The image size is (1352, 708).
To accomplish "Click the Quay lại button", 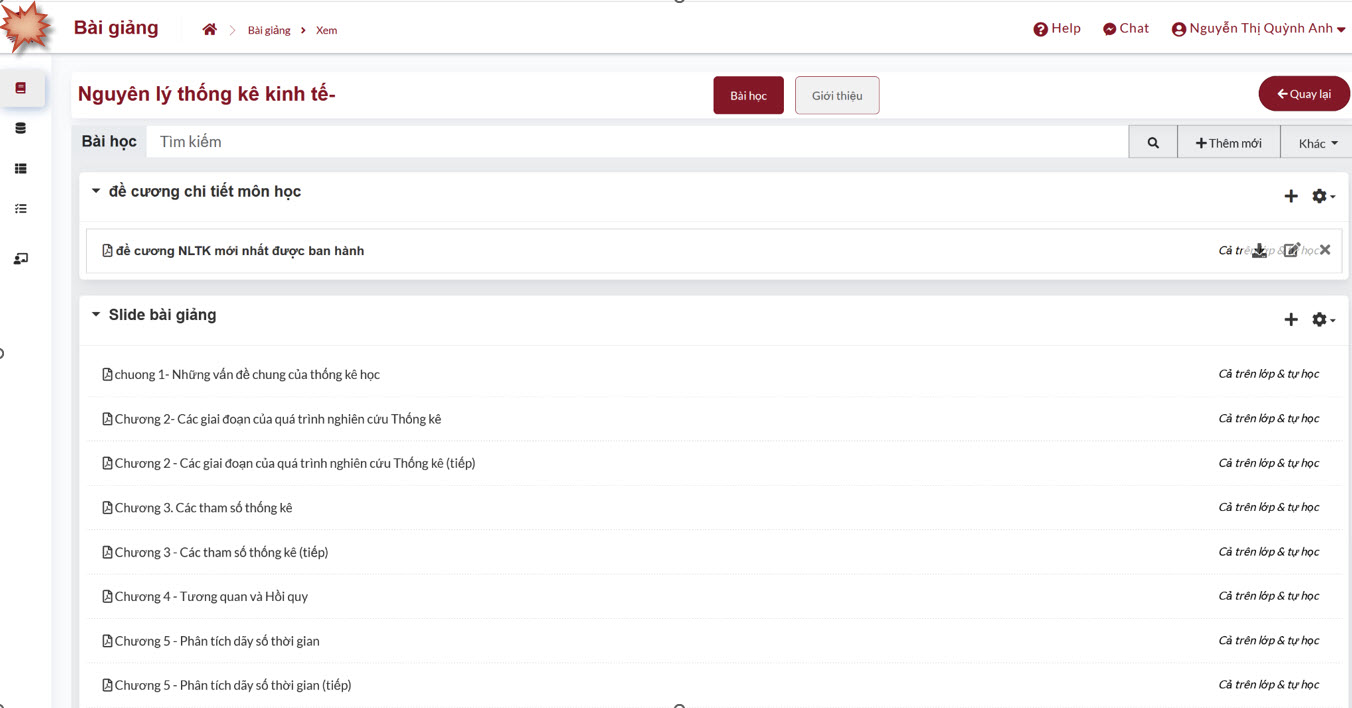I will click(1303, 94).
